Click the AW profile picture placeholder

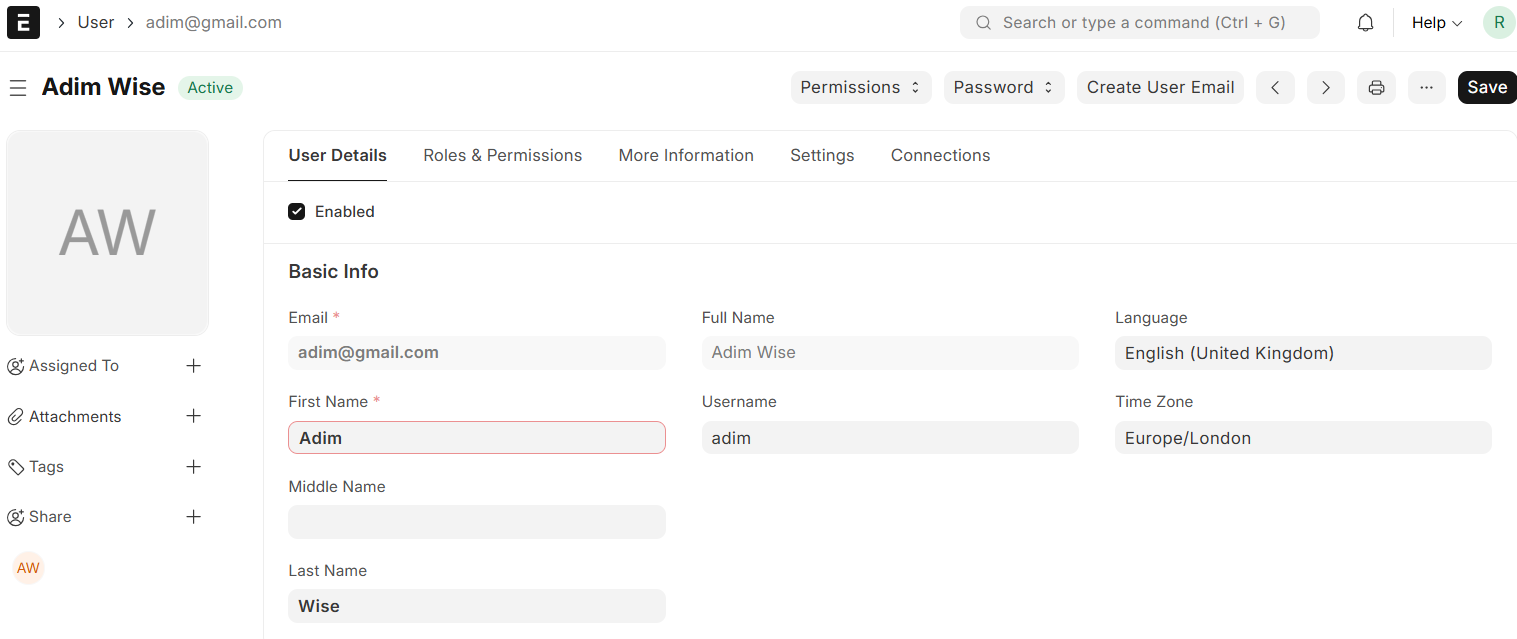(x=107, y=233)
